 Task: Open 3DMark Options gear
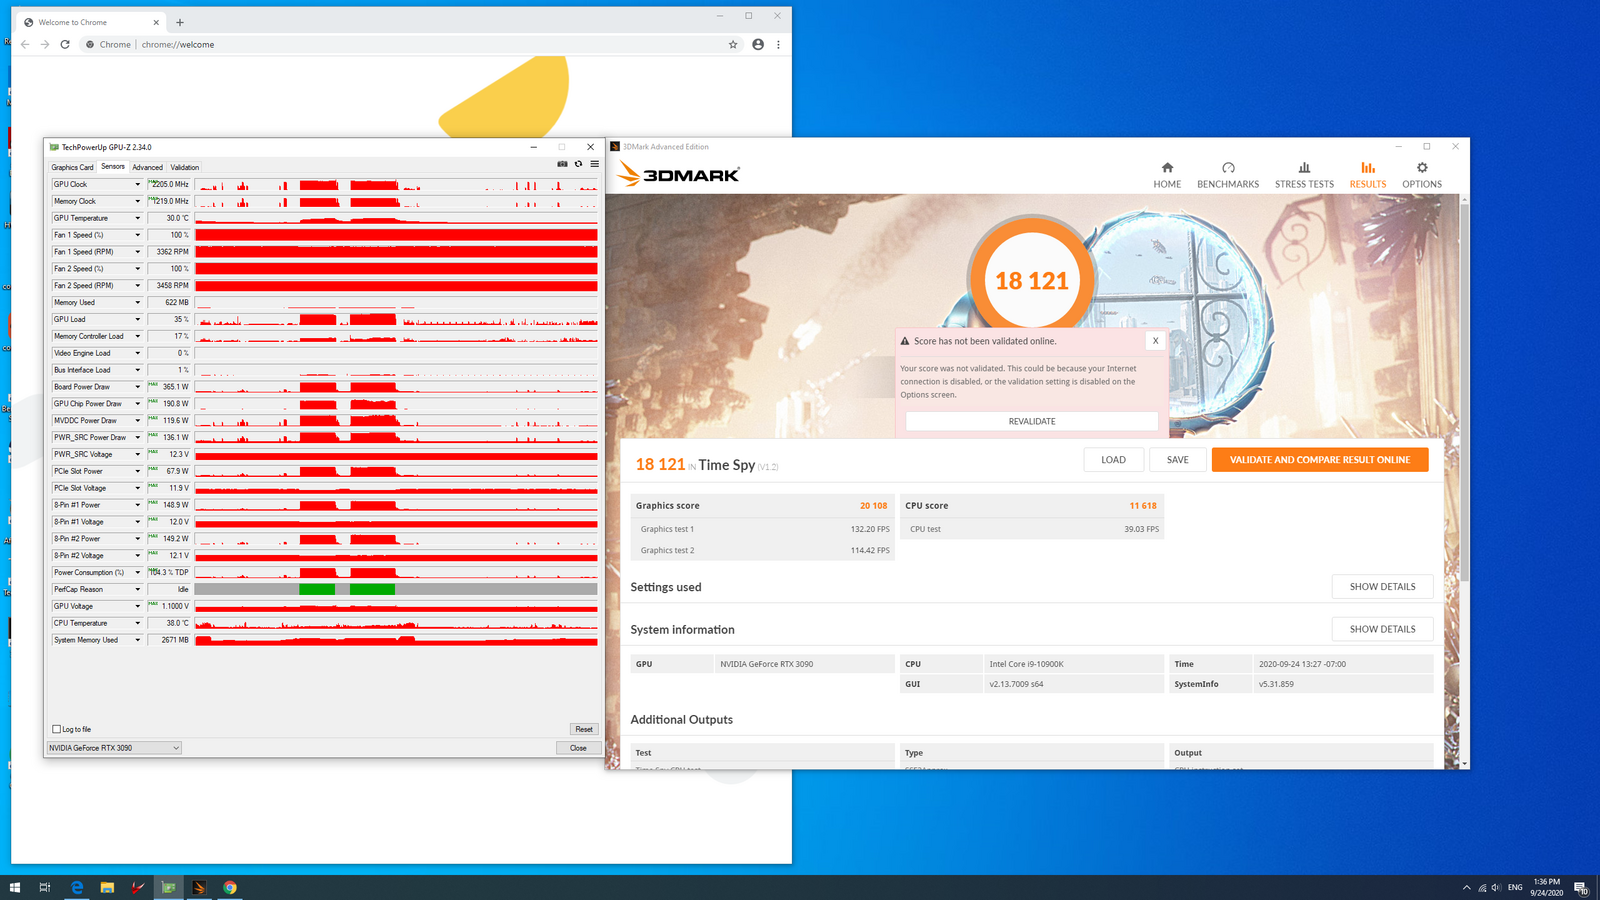click(1422, 175)
